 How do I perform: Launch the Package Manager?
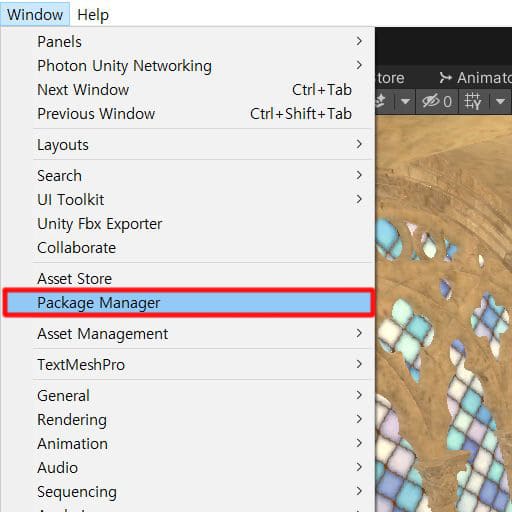click(189, 303)
